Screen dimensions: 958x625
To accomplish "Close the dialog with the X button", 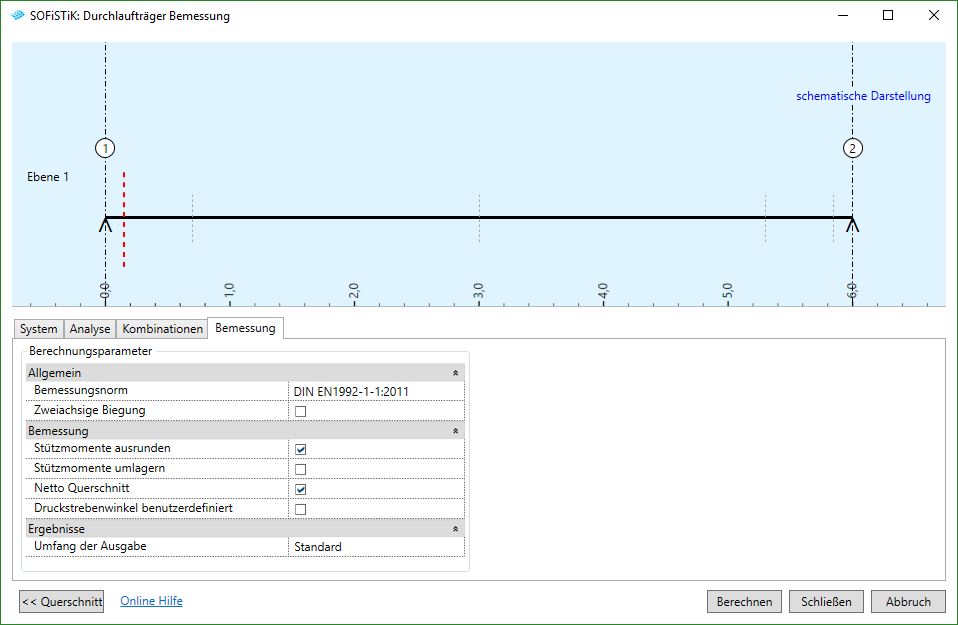I will click(x=933, y=16).
